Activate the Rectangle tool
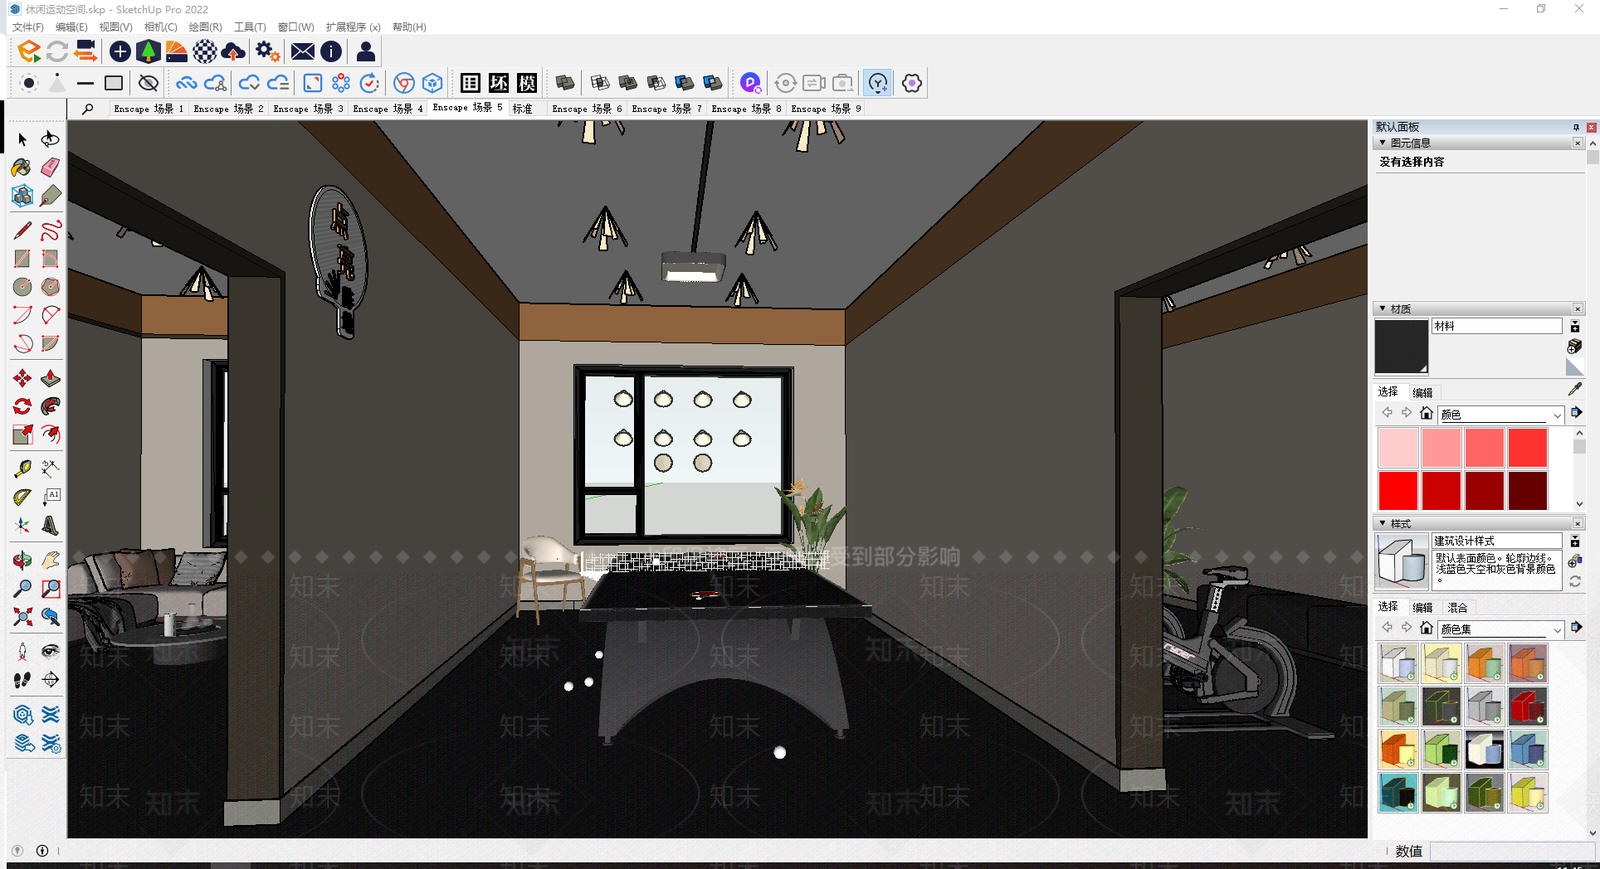 (x=22, y=258)
